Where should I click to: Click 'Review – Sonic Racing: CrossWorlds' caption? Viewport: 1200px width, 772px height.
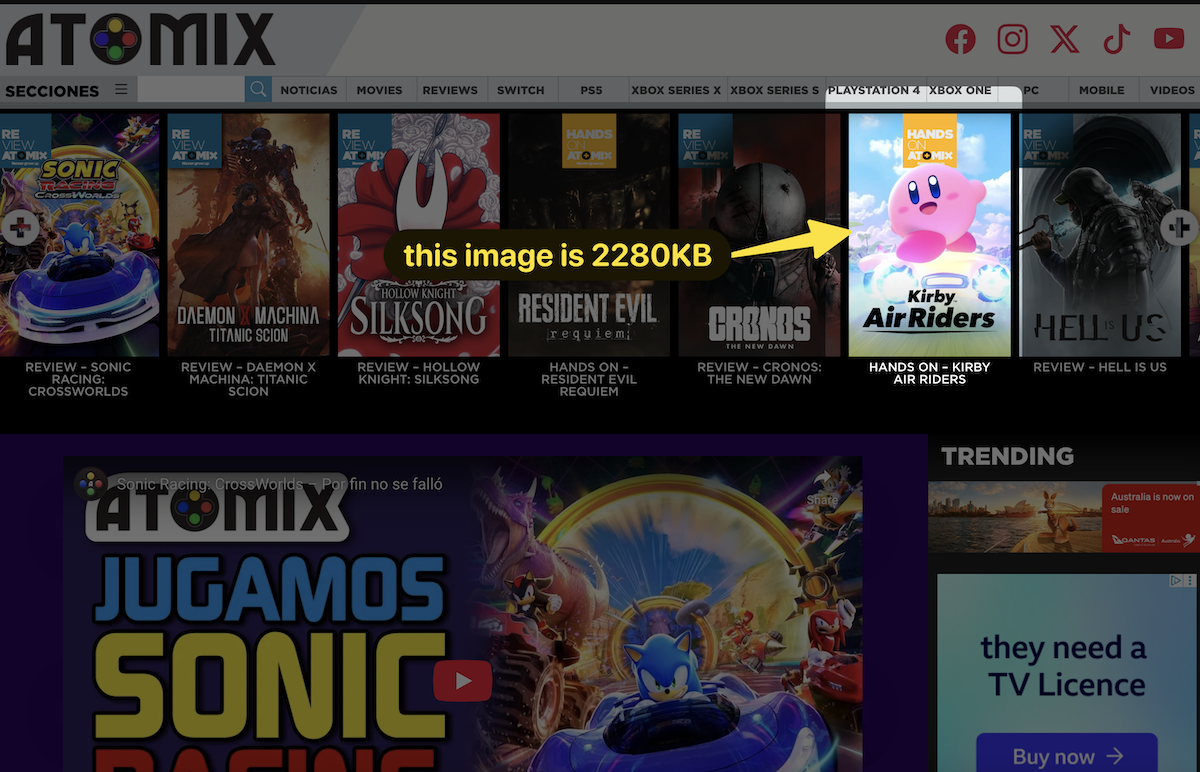tap(78, 379)
